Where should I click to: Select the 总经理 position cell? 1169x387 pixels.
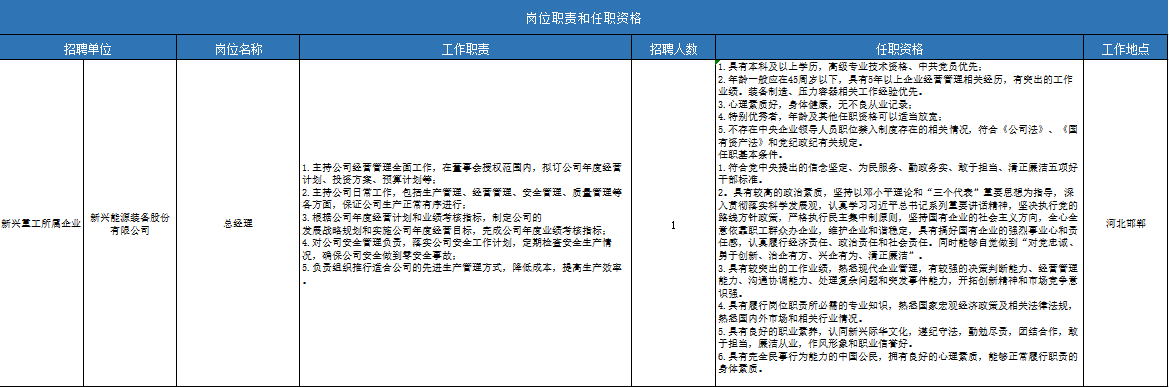click(238, 224)
